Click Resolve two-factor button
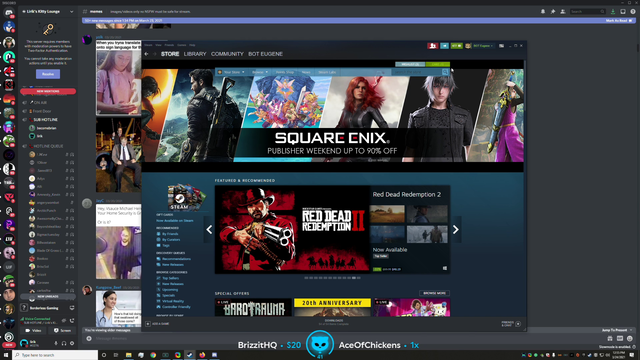 pos(48,74)
